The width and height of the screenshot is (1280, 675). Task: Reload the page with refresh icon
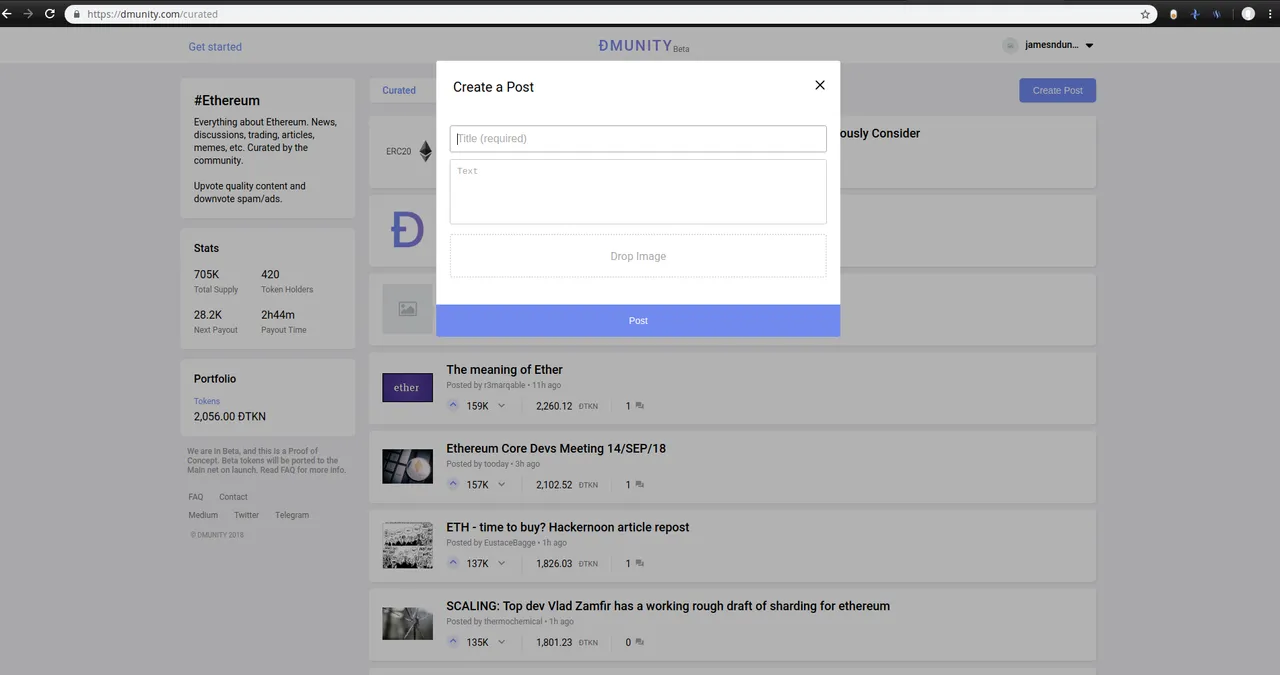50,14
